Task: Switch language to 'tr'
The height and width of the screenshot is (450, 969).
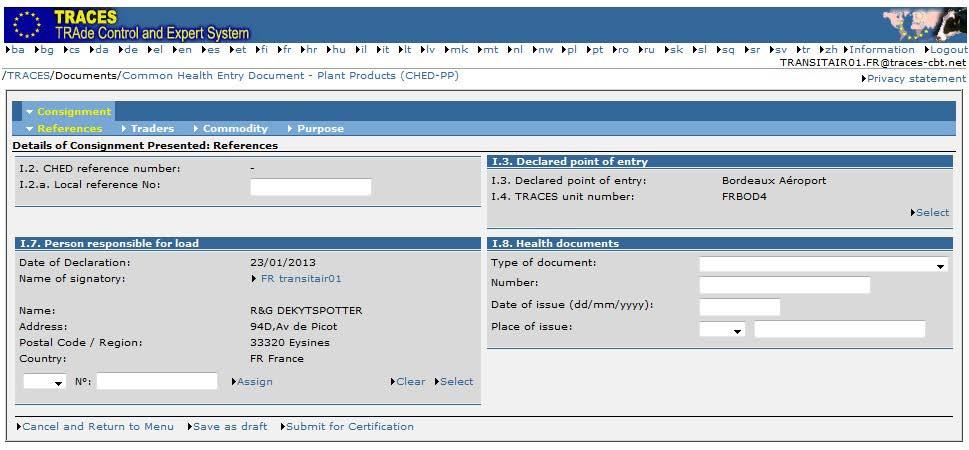Action: [803, 50]
